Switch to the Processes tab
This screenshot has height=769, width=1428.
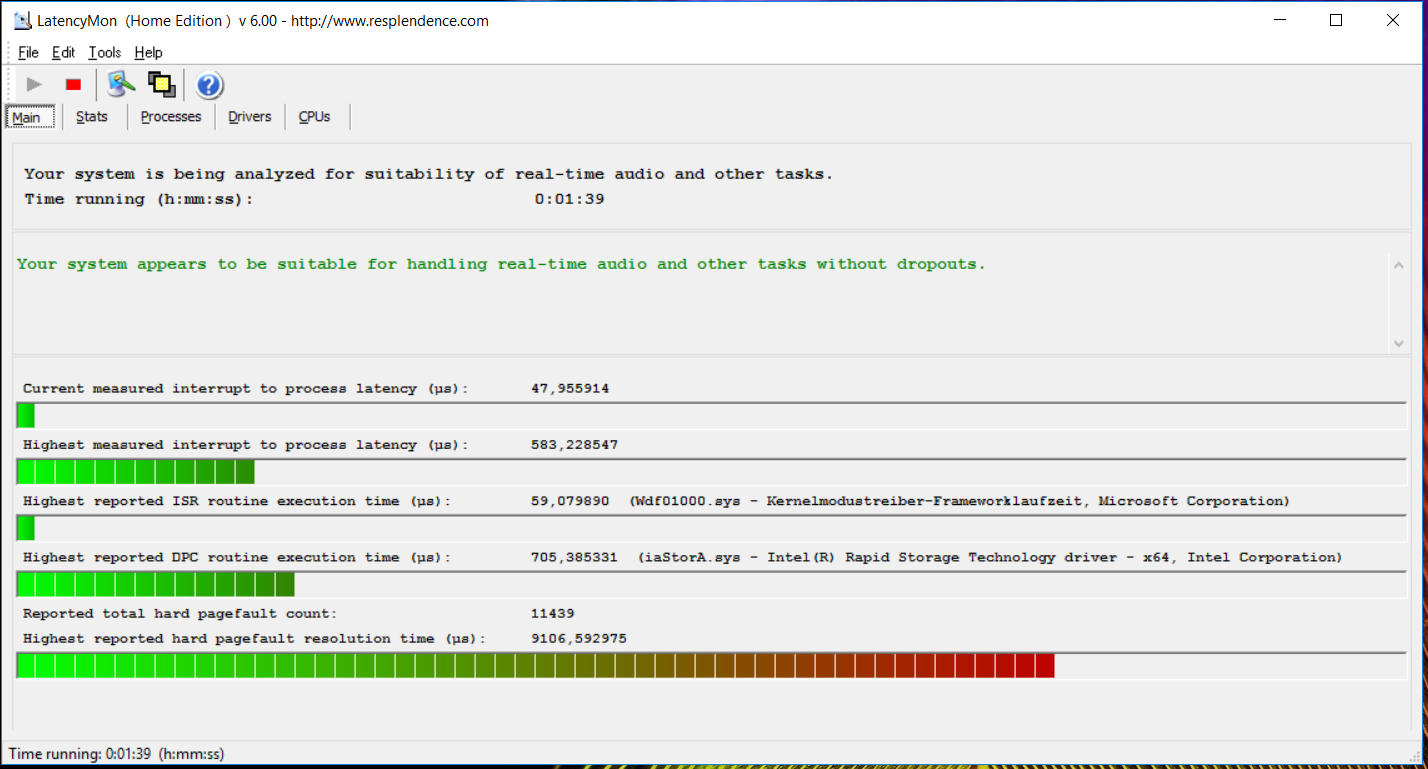pyautogui.click(x=171, y=116)
